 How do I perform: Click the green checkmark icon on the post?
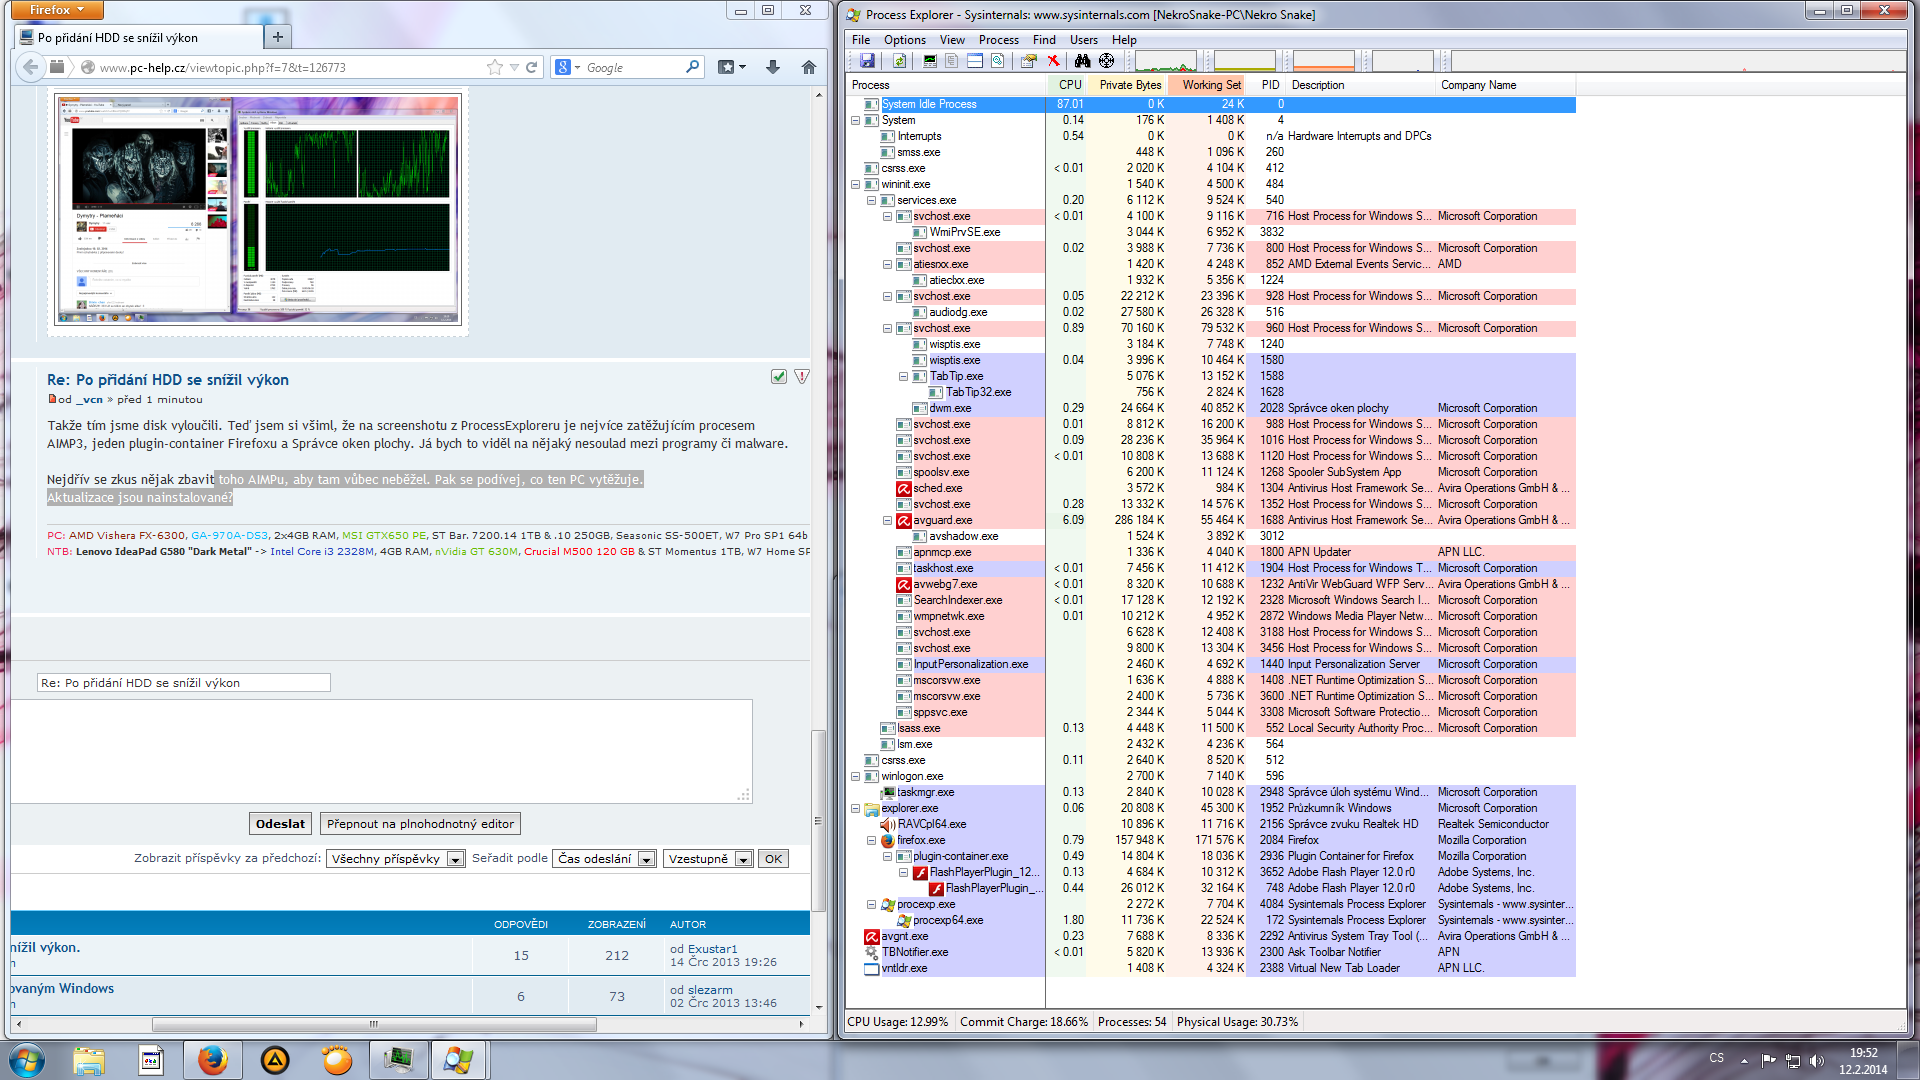coord(779,377)
